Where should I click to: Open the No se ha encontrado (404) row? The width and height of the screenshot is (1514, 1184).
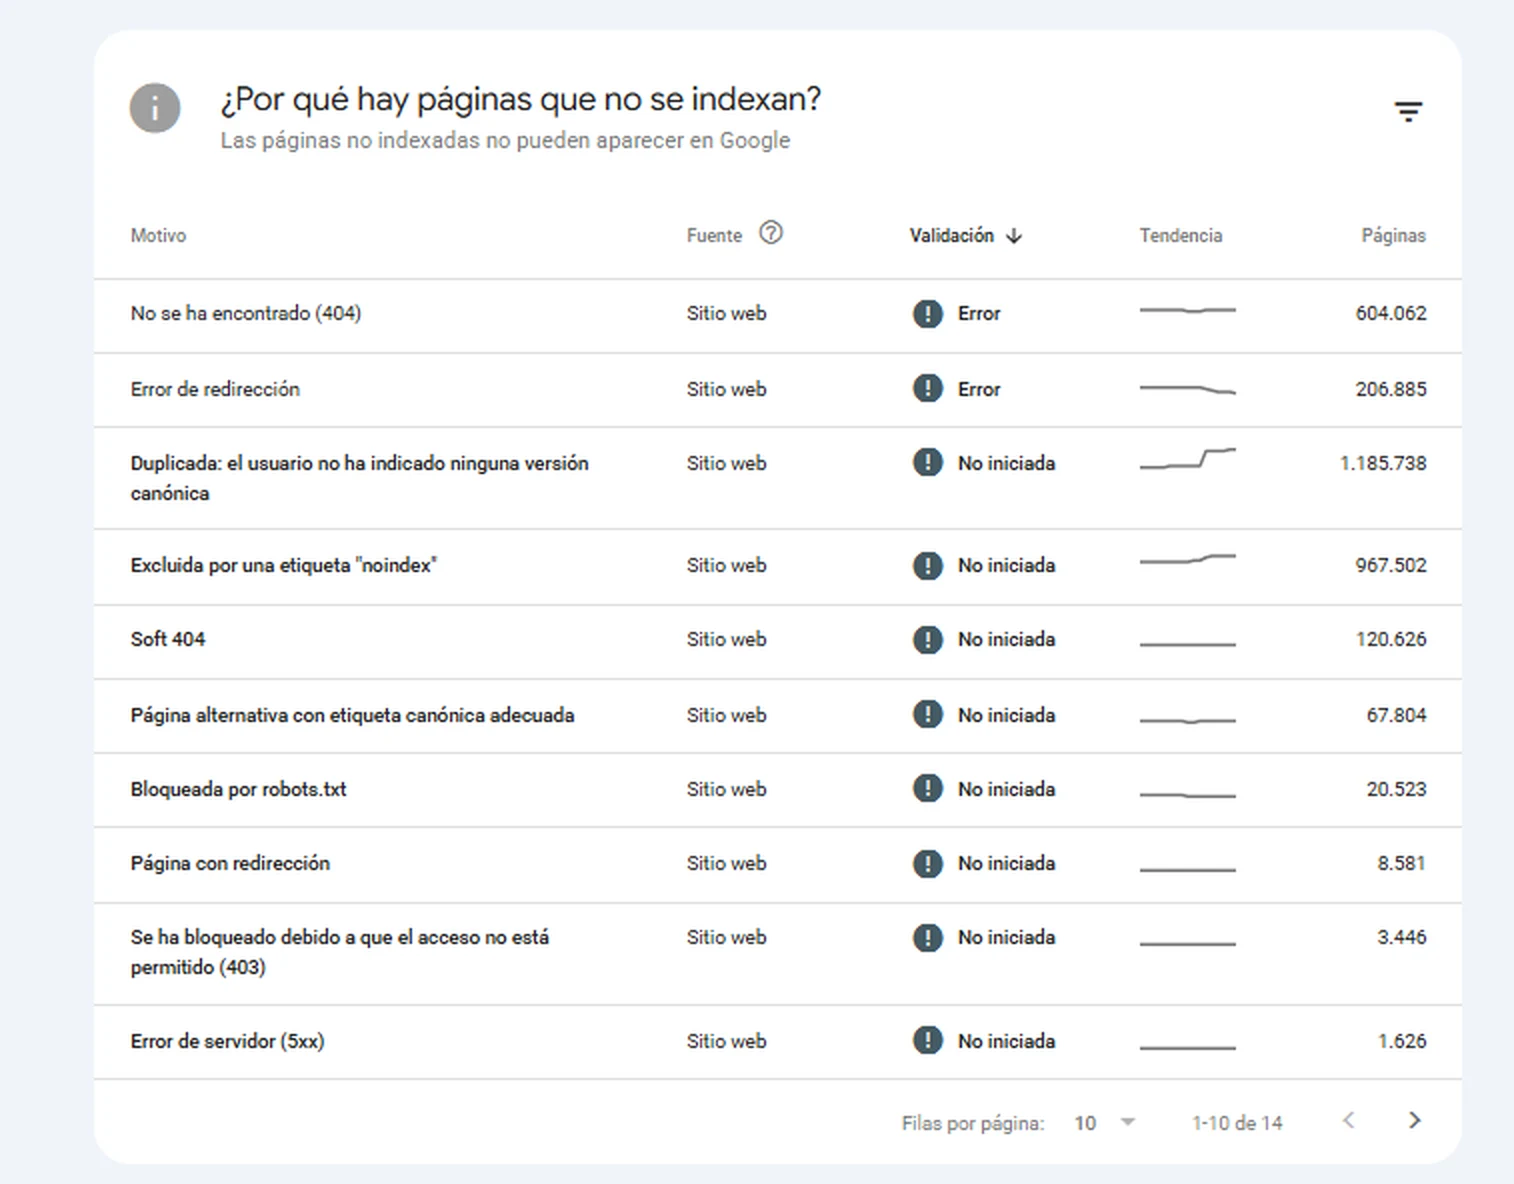tap(778, 315)
